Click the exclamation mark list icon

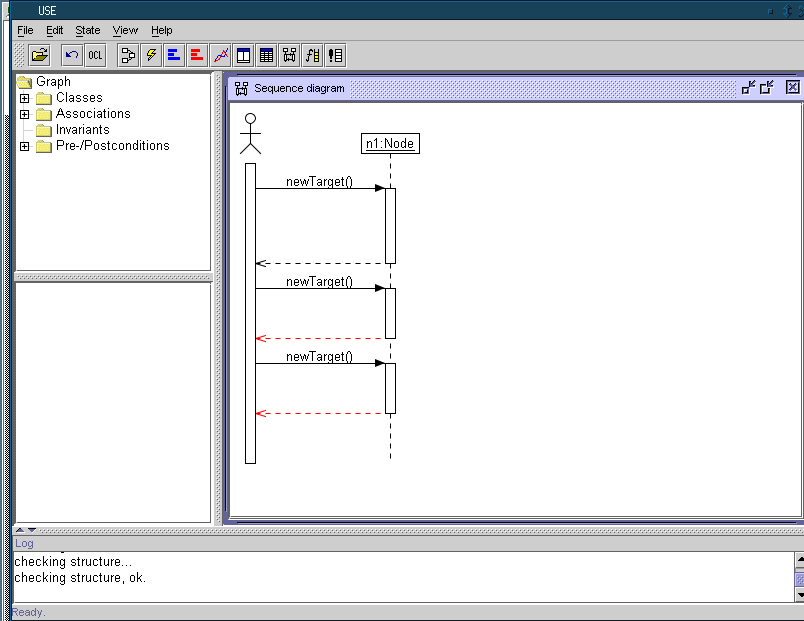pos(336,55)
